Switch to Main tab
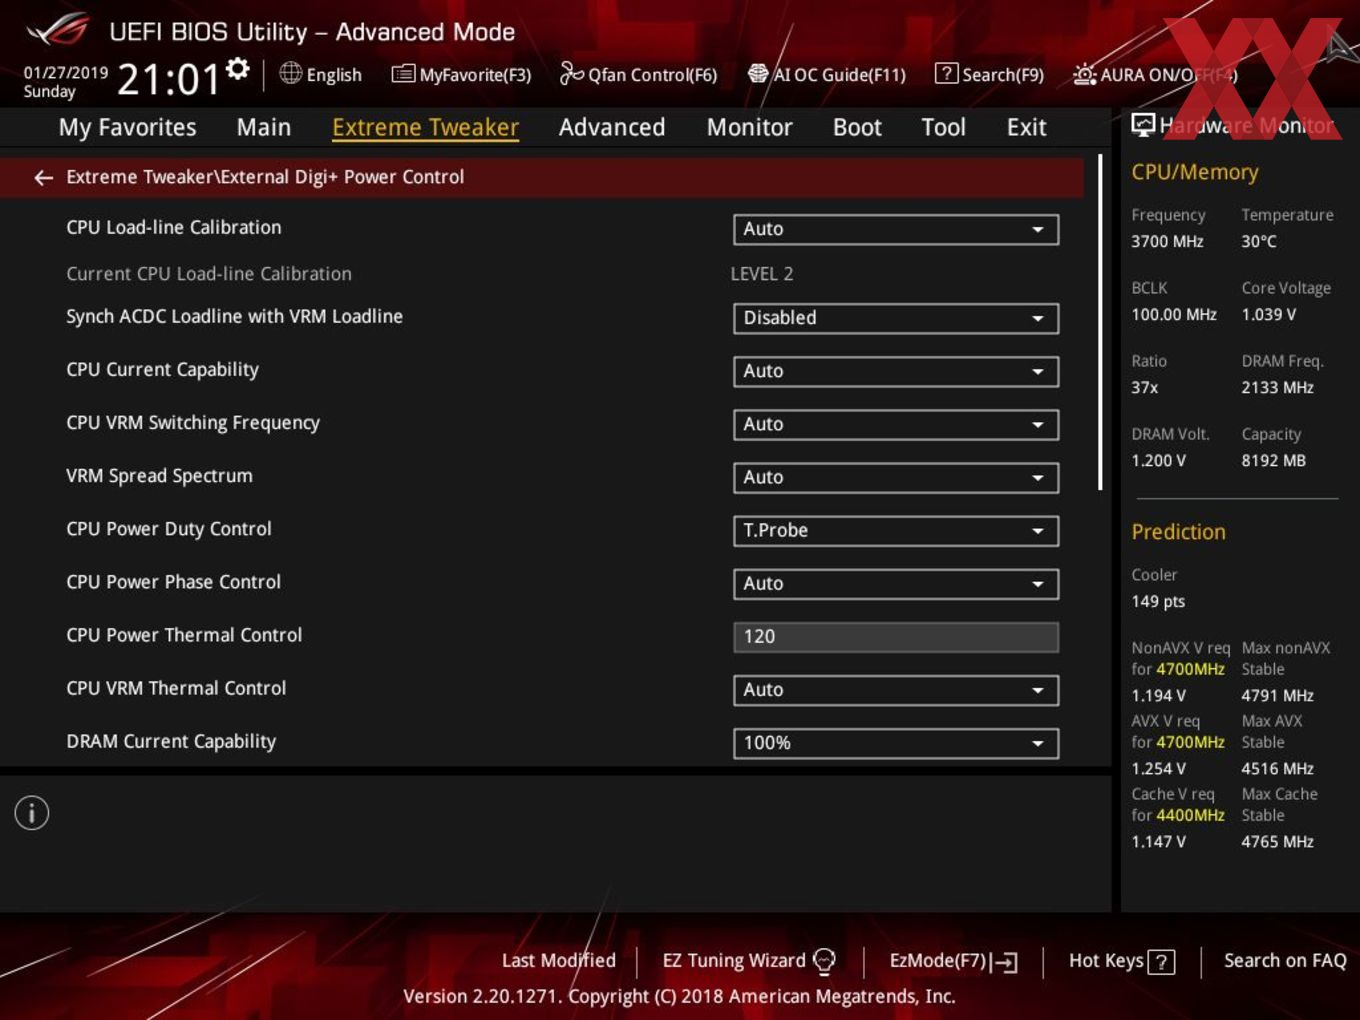This screenshot has width=1360, height=1020. [x=264, y=128]
